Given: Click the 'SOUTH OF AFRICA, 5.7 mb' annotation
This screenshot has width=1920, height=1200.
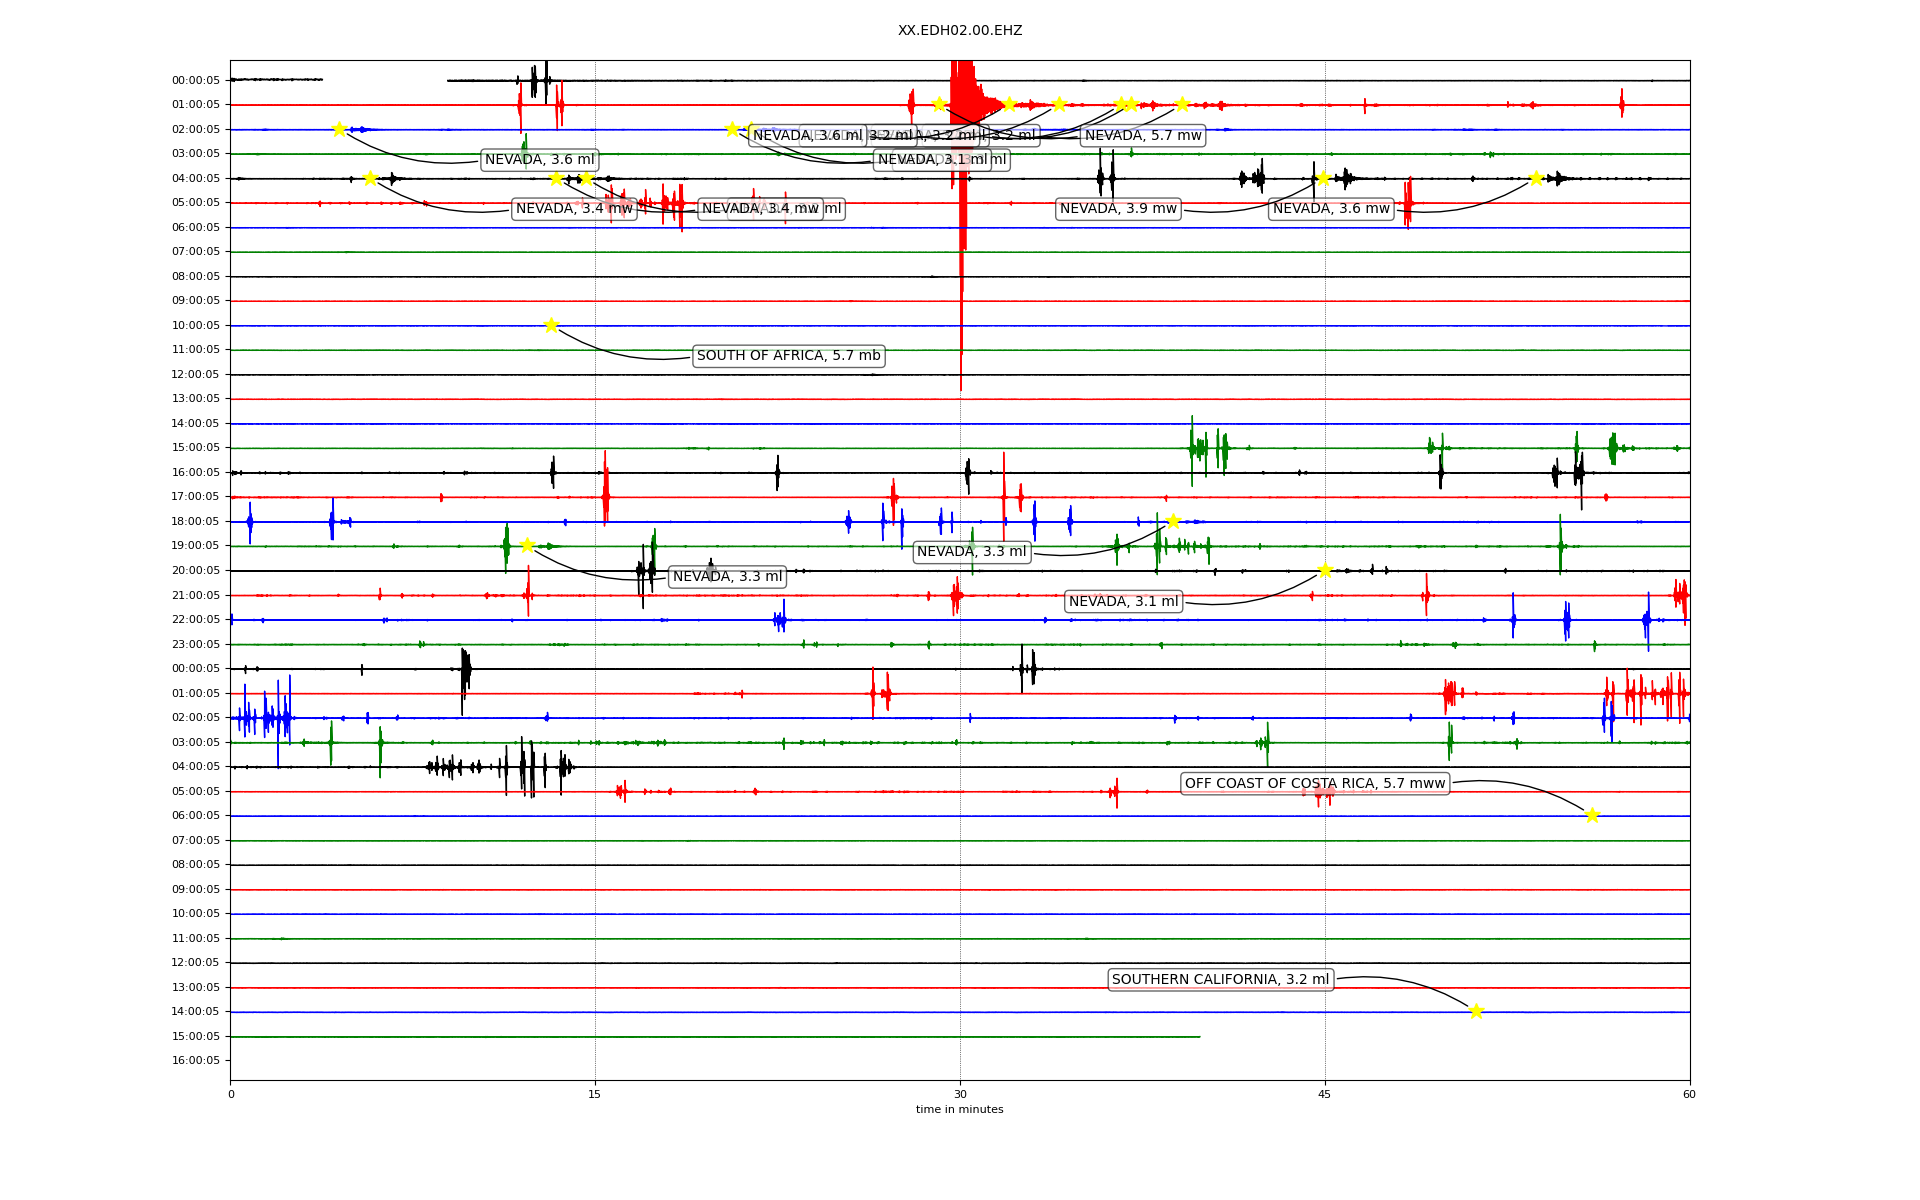Looking at the screenshot, I should coord(788,356).
